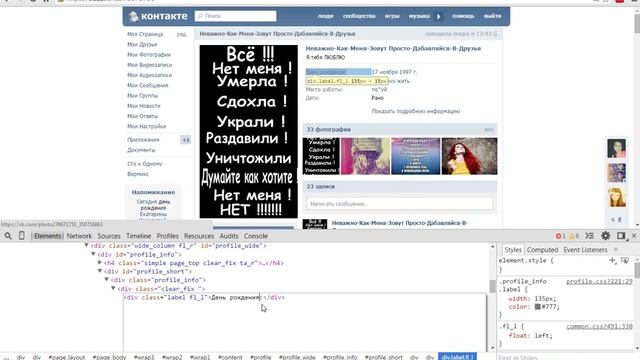Switch to the Sources tab
The width and height of the screenshot is (640, 360).
[x=109, y=236]
